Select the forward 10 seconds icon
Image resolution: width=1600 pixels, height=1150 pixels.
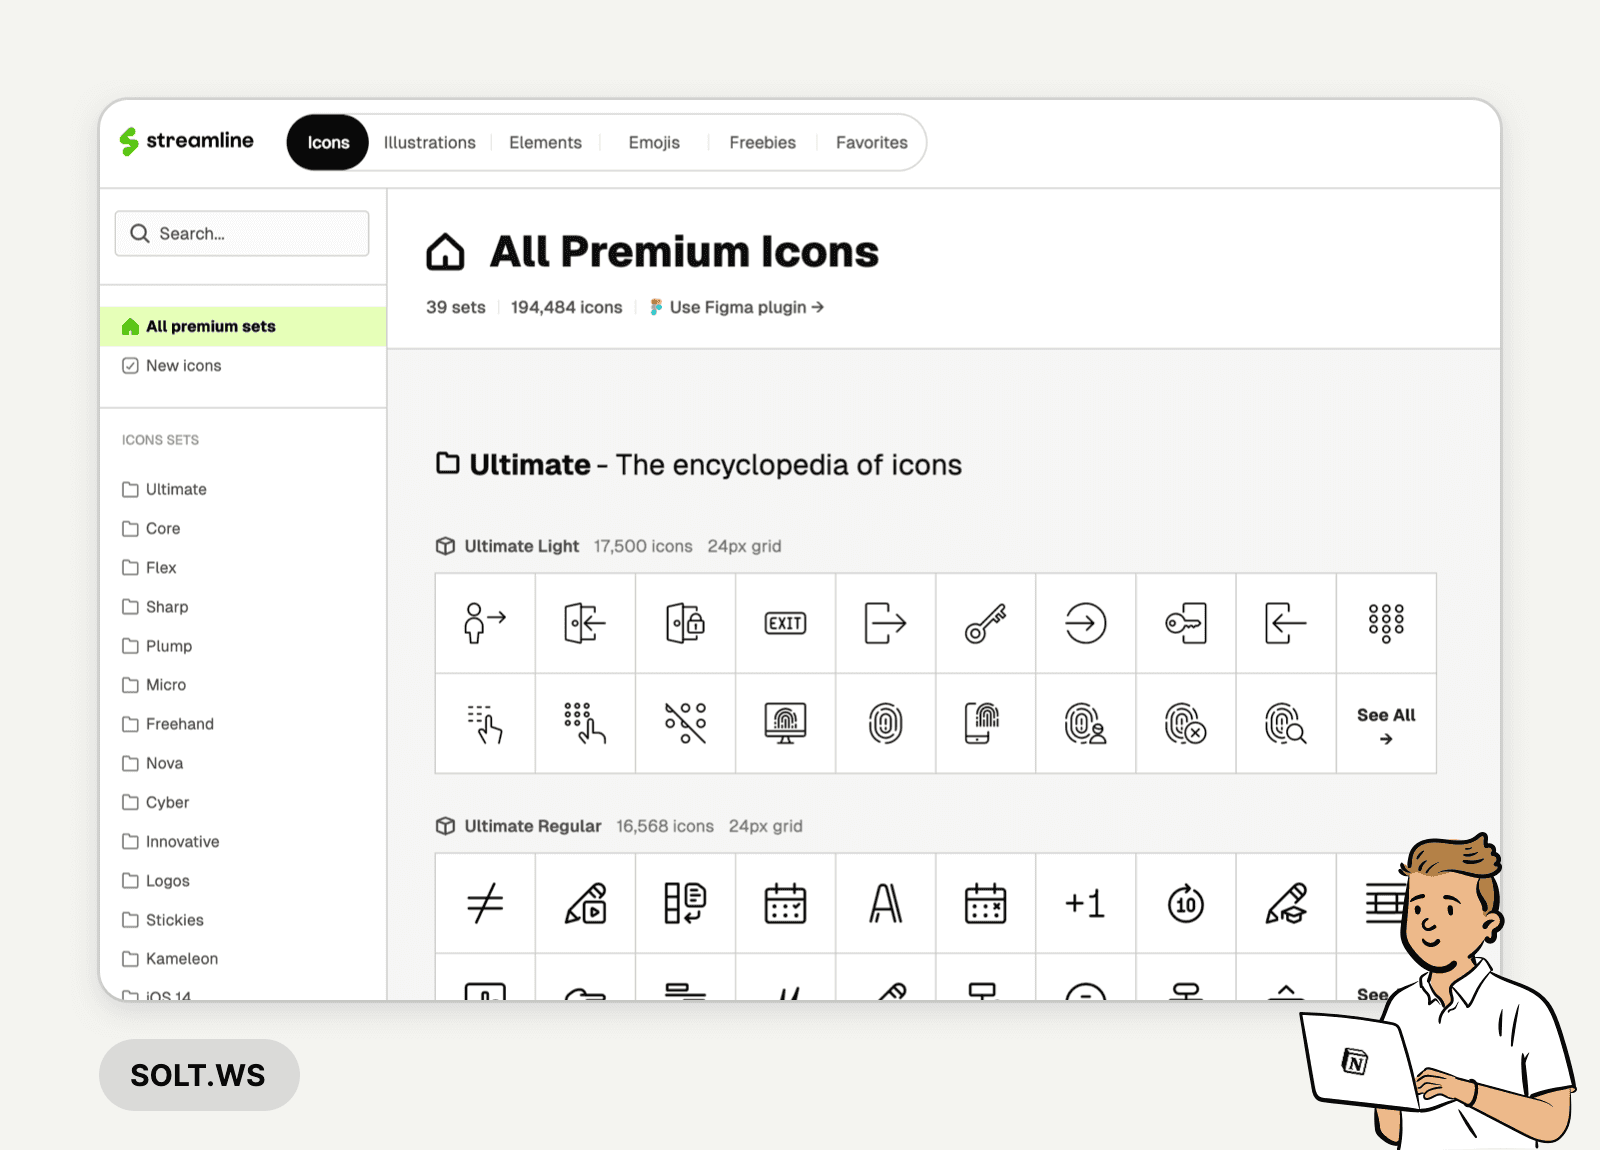[1185, 904]
